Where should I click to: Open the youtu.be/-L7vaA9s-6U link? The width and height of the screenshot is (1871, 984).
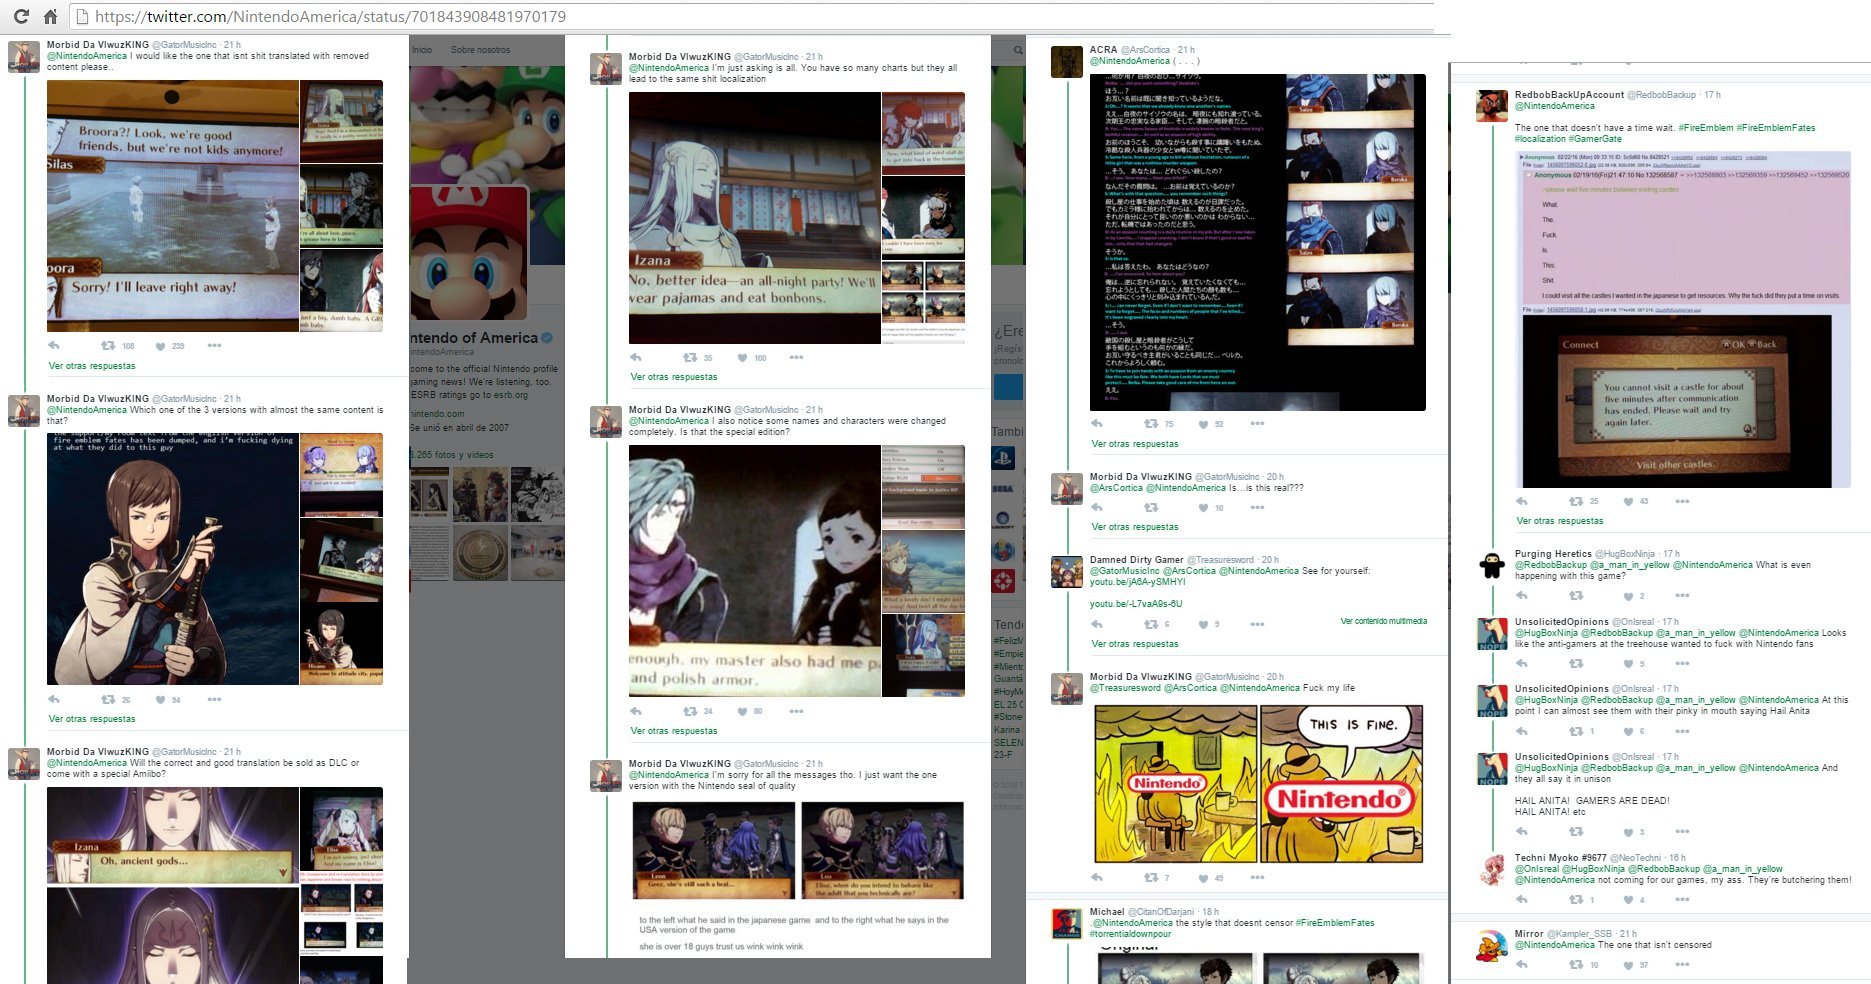click(x=1136, y=604)
